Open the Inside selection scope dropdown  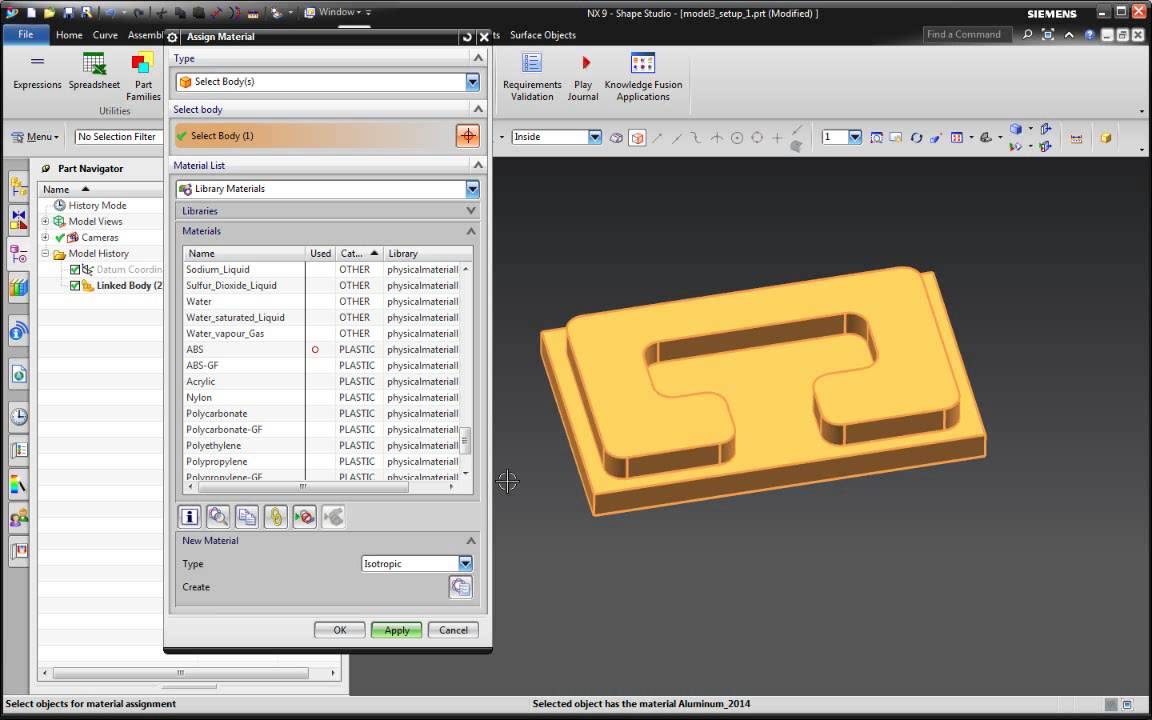coord(595,137)
